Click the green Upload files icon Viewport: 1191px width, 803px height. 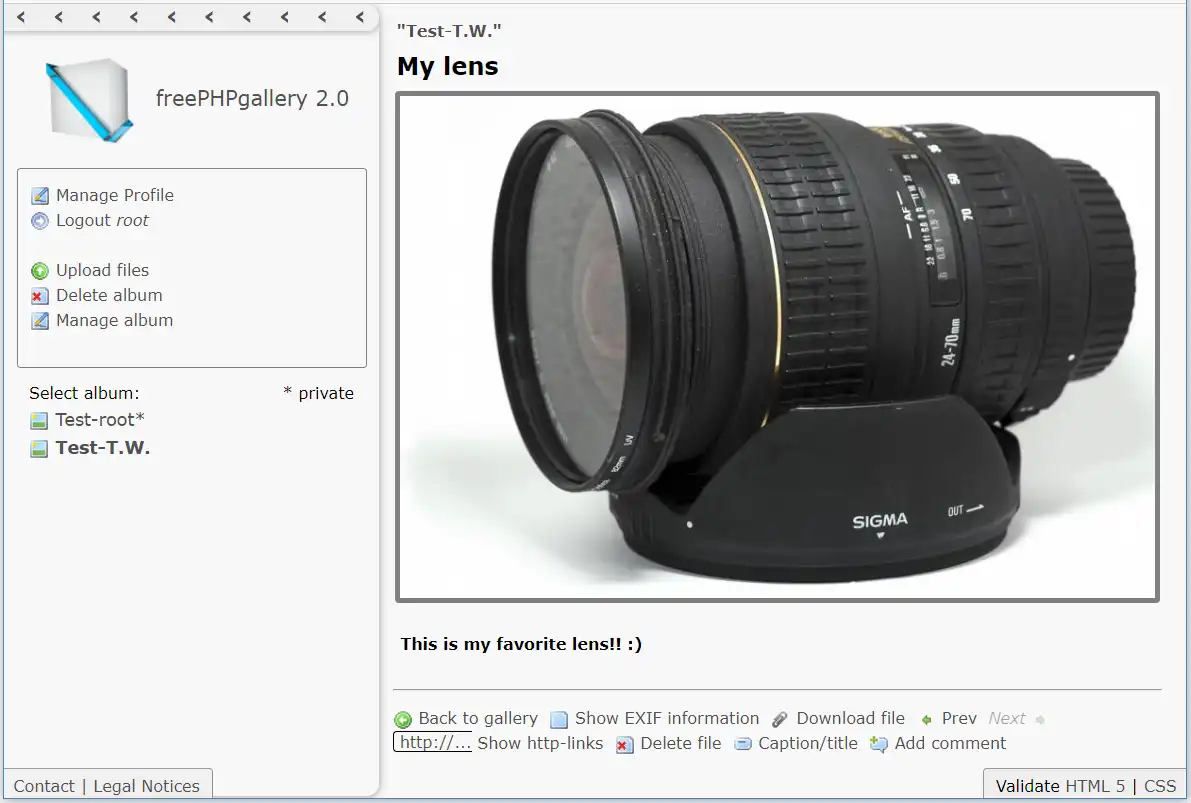click(39, 271)
